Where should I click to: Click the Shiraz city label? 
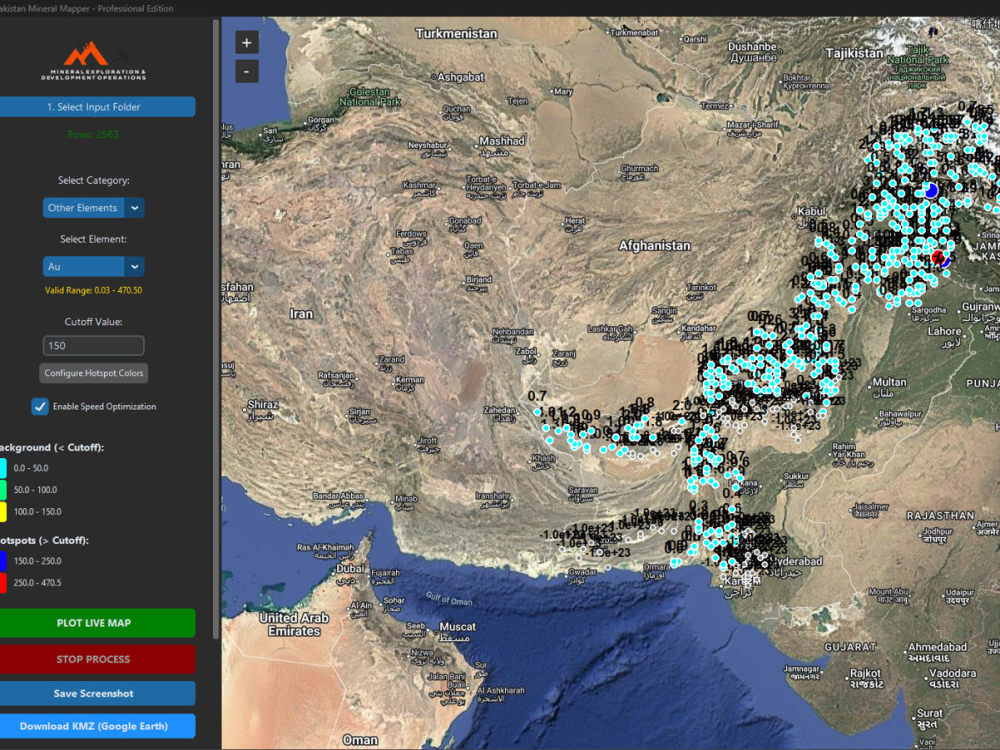tap(263, 405)
